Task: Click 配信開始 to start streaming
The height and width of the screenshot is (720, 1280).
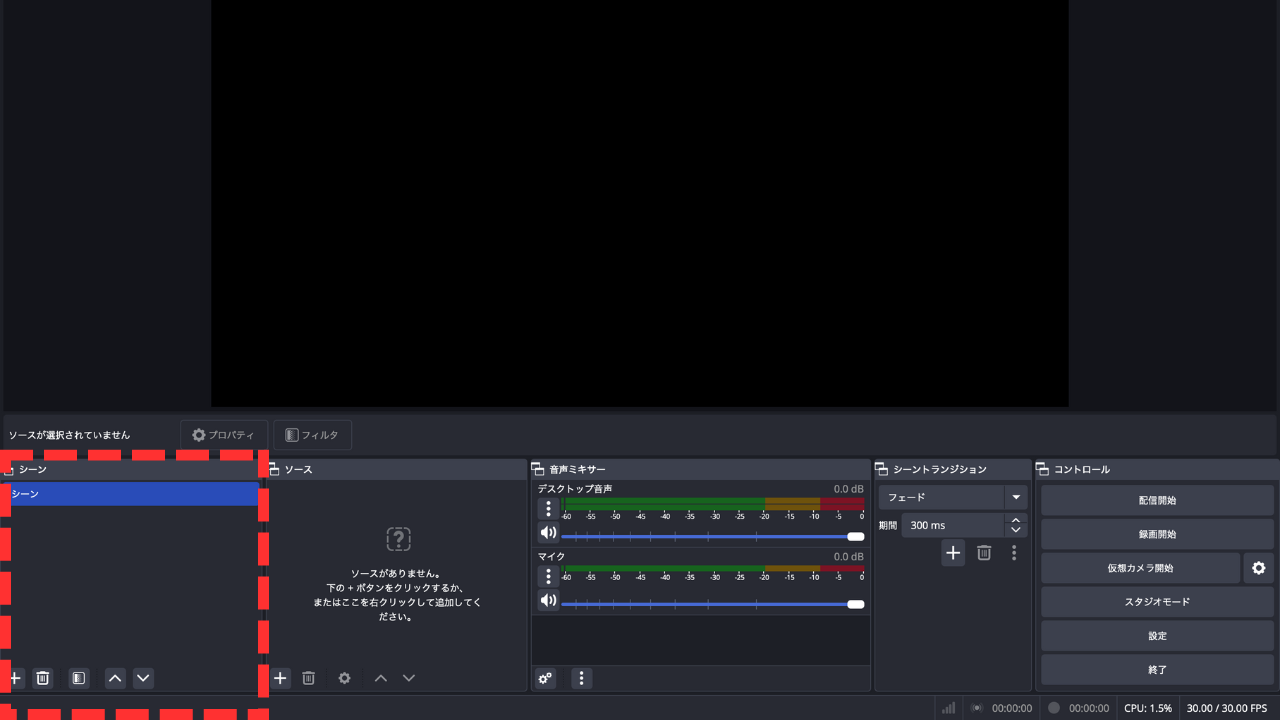Action: pos(1157,500)
